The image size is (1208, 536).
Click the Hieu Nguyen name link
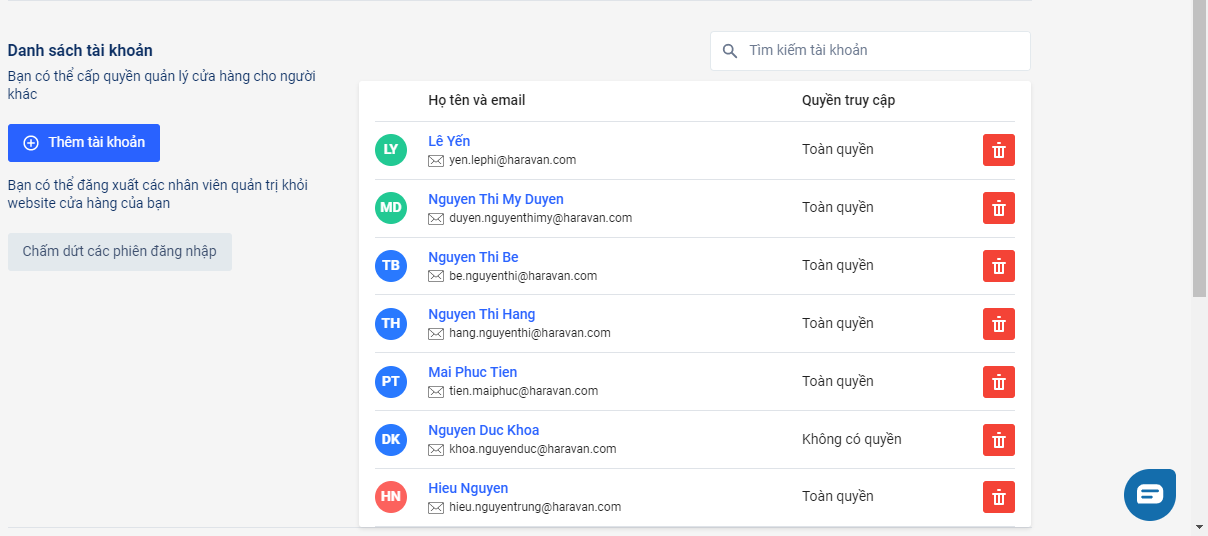pyautogui.click(x=468, y=488)
